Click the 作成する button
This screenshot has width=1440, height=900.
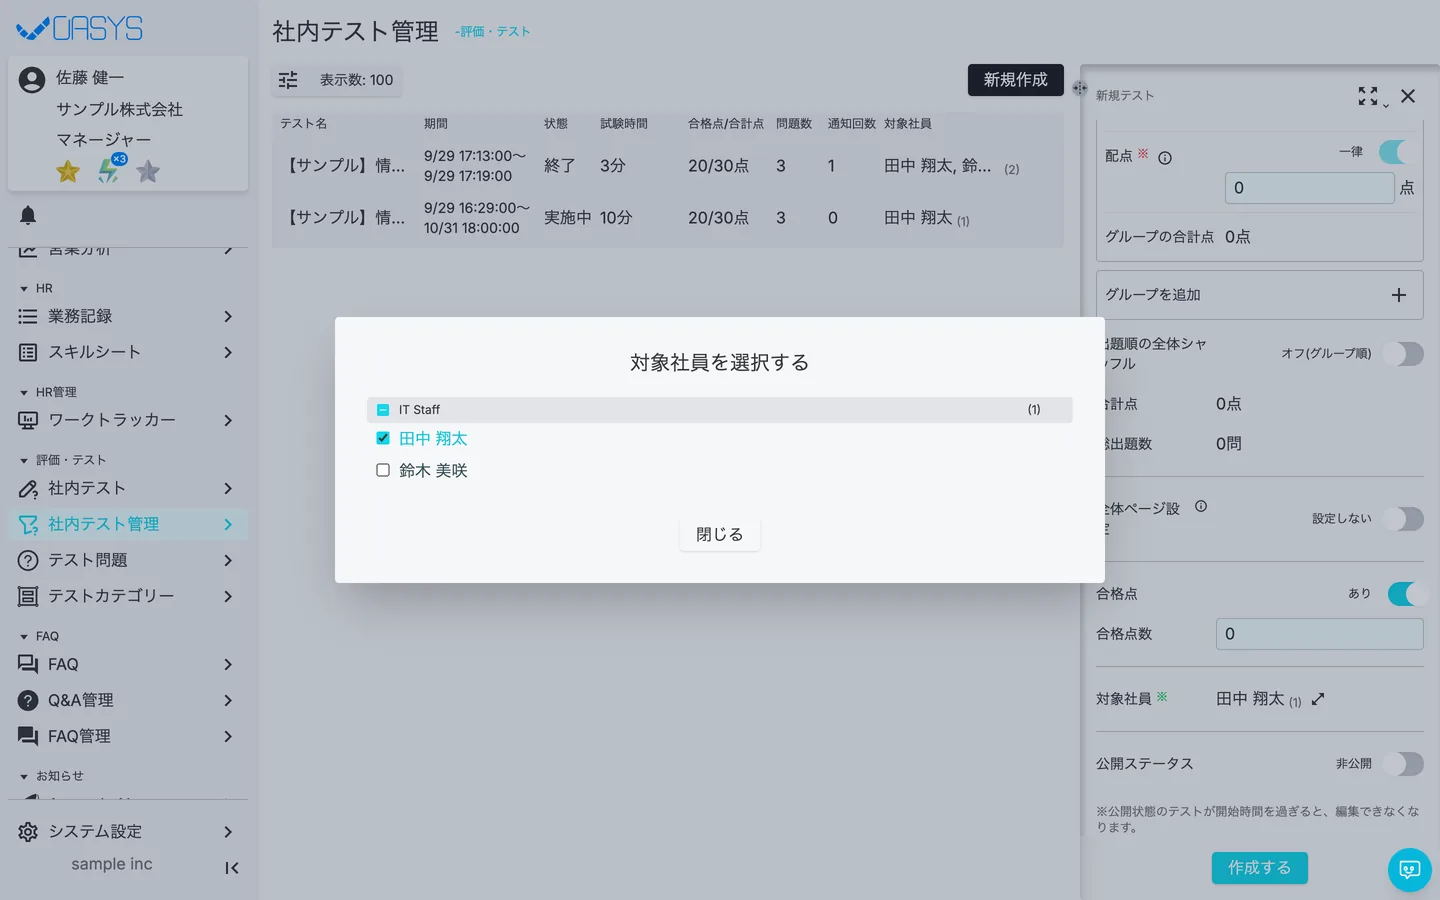click(x=1260, y=868)
